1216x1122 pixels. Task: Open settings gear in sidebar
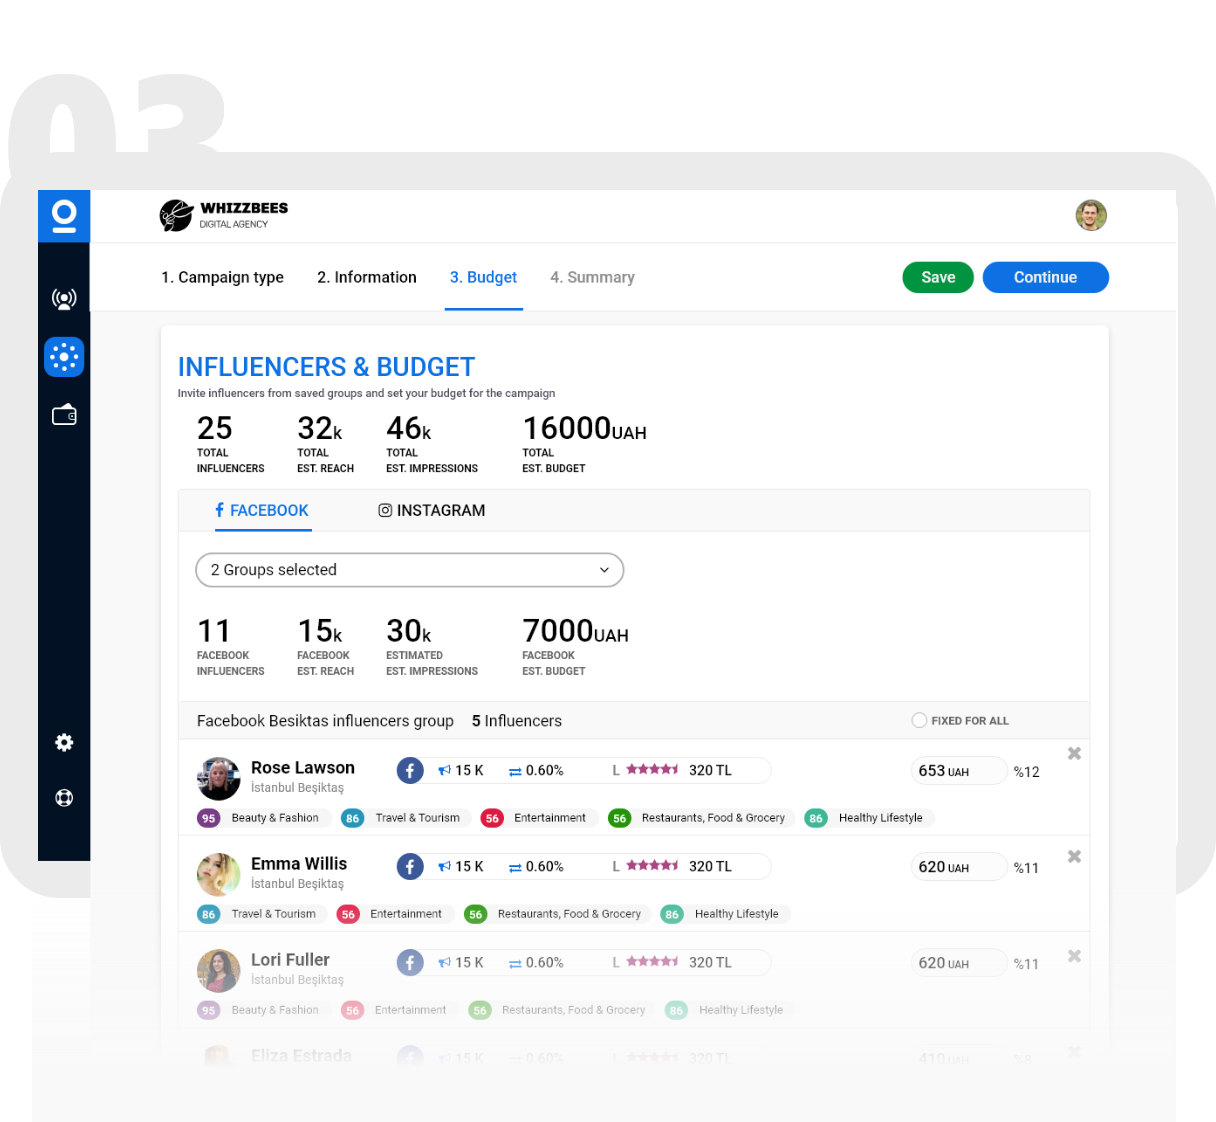click(64, 742)
